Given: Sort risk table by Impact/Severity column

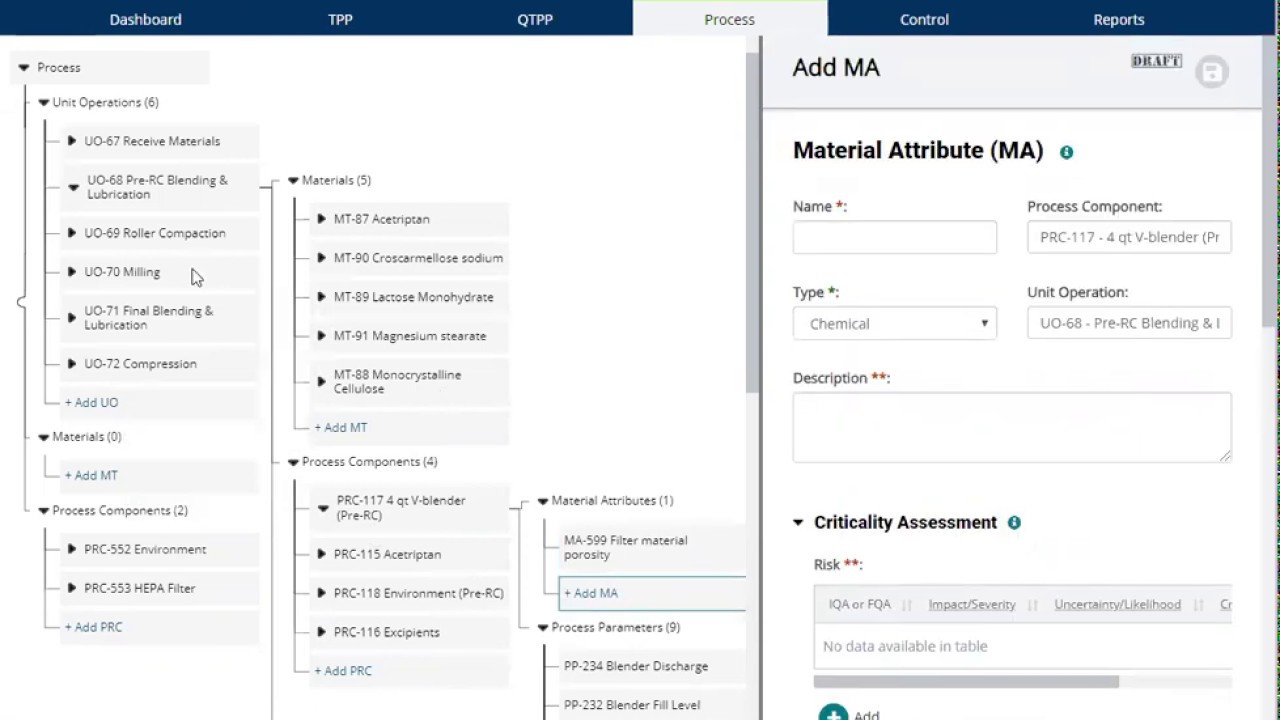Looking at the screenshot, I should point(972,605).
